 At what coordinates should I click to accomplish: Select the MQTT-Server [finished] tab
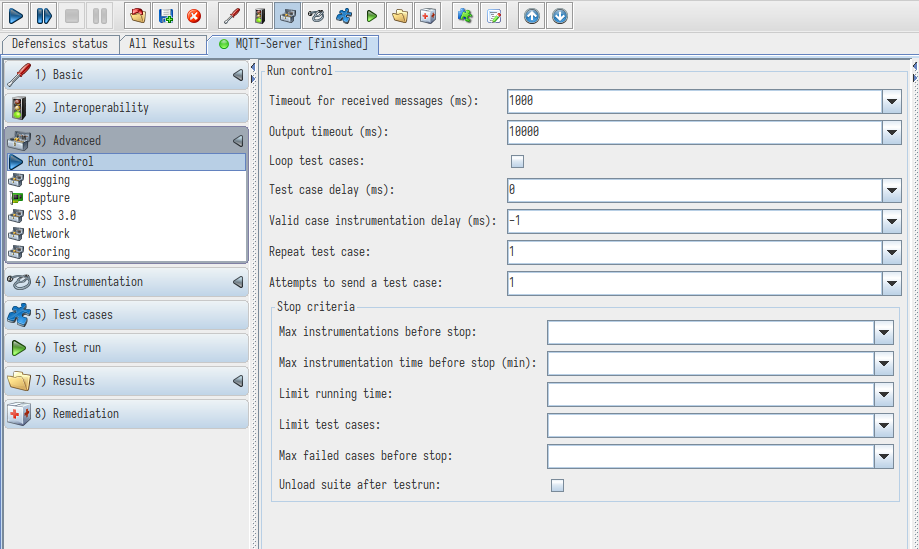pos(294,44)
